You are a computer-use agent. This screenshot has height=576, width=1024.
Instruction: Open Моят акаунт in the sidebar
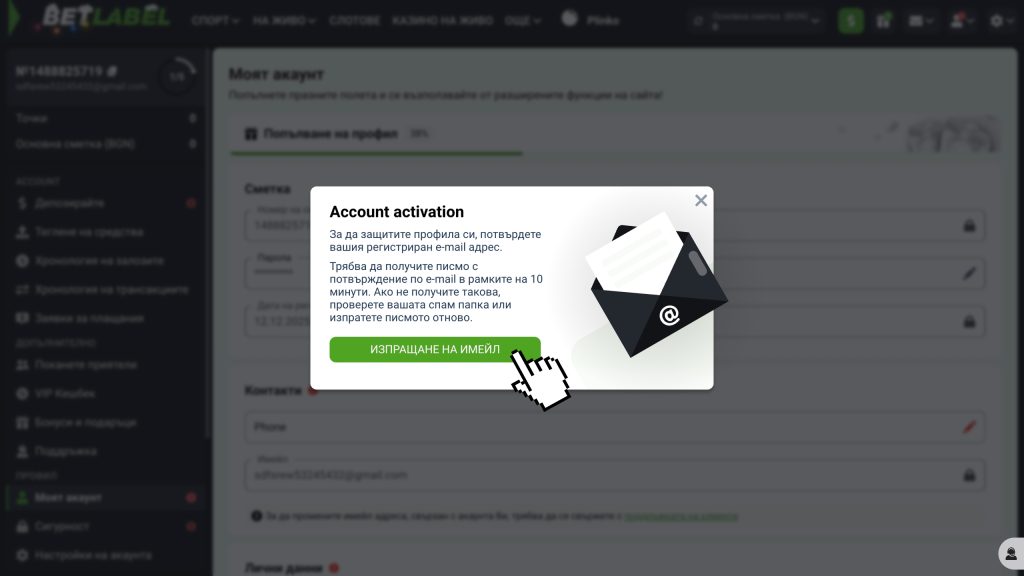pos(68,497)
